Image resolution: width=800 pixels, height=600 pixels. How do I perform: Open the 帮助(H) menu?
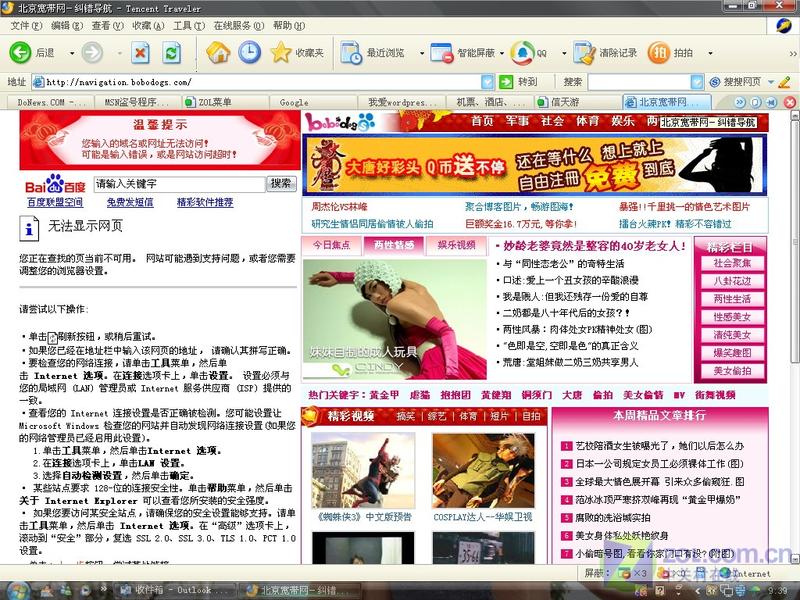[x=289, y=26]
